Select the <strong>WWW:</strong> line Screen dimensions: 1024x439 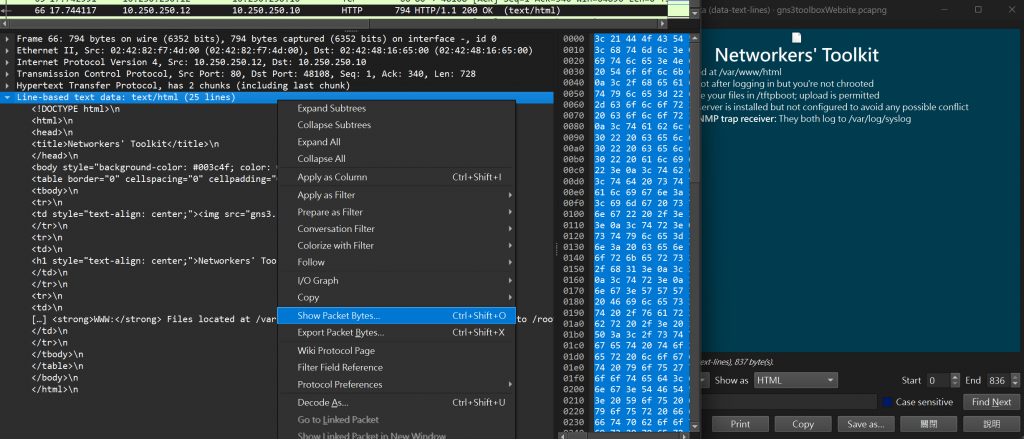coord(154,319)
